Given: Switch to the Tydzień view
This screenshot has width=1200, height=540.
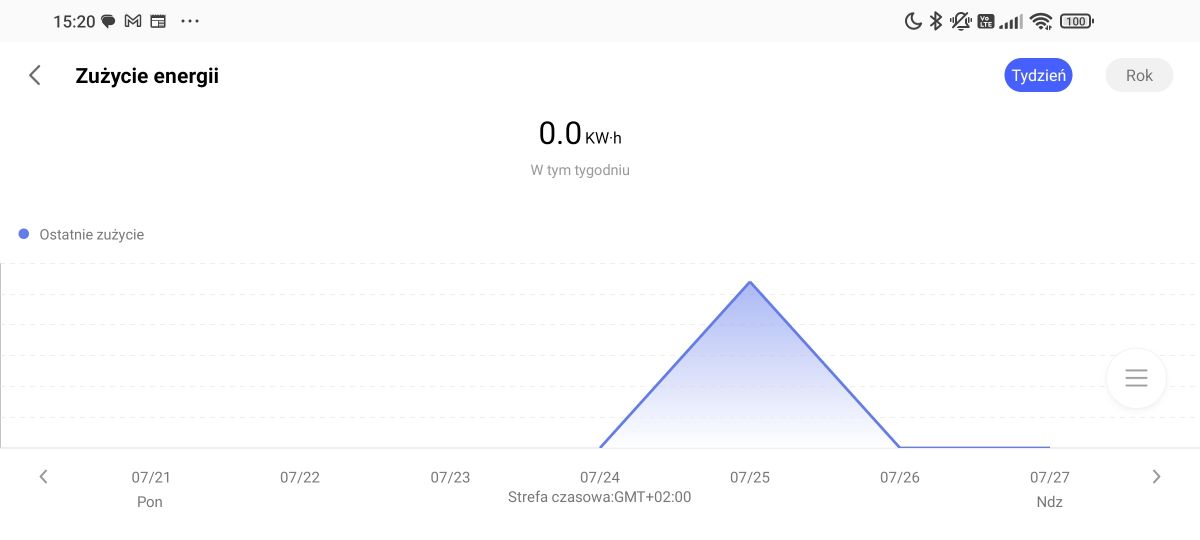Looking at the screenshot, I should click(x=1038, y=76).
